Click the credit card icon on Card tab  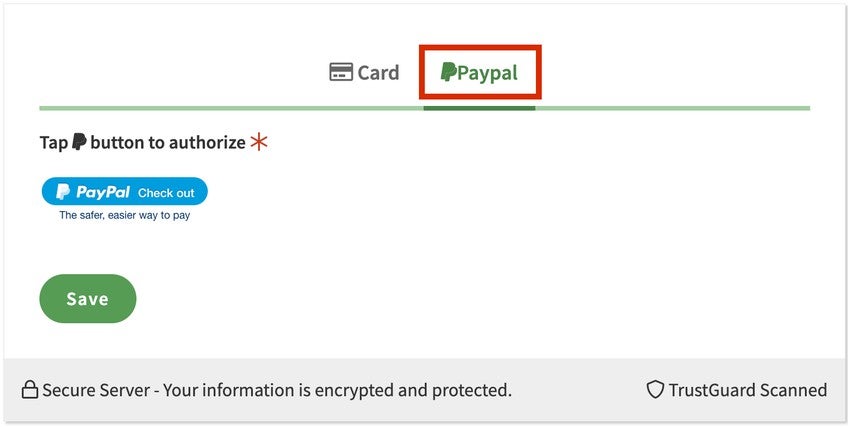click(x=341, y=73)
